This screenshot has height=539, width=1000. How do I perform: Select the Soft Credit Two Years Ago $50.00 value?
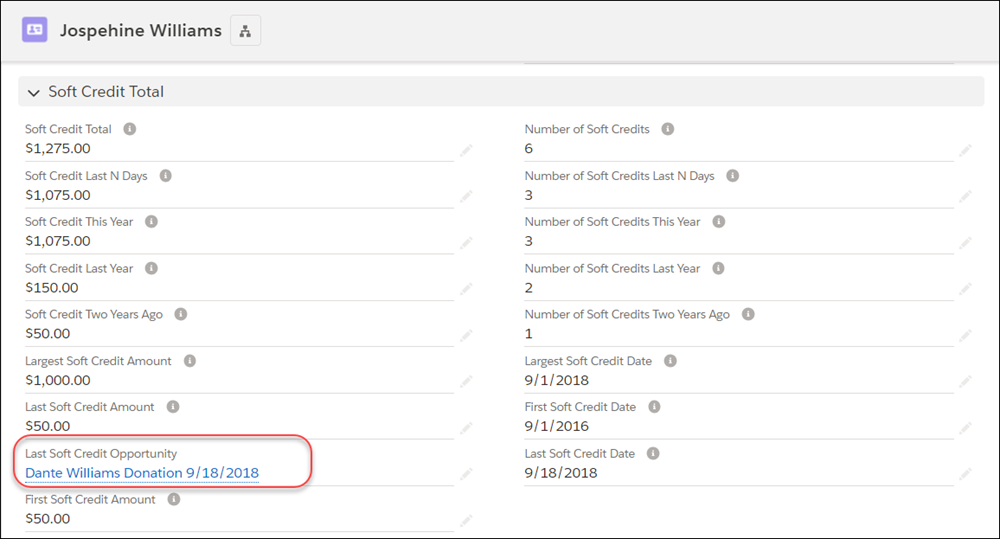pos(48,334)
